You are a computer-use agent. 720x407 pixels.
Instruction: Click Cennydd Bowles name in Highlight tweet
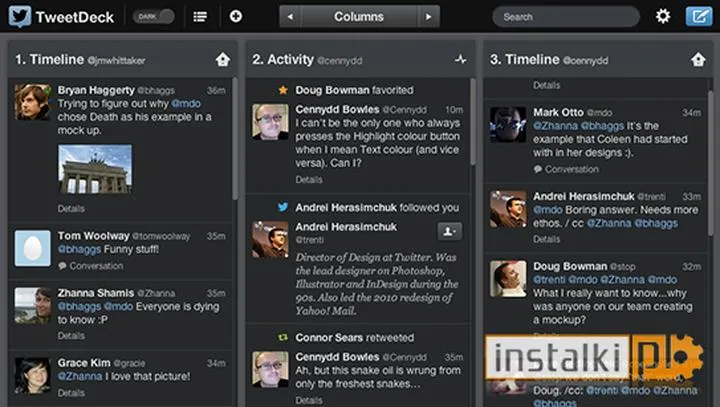(x=338, y=110)
